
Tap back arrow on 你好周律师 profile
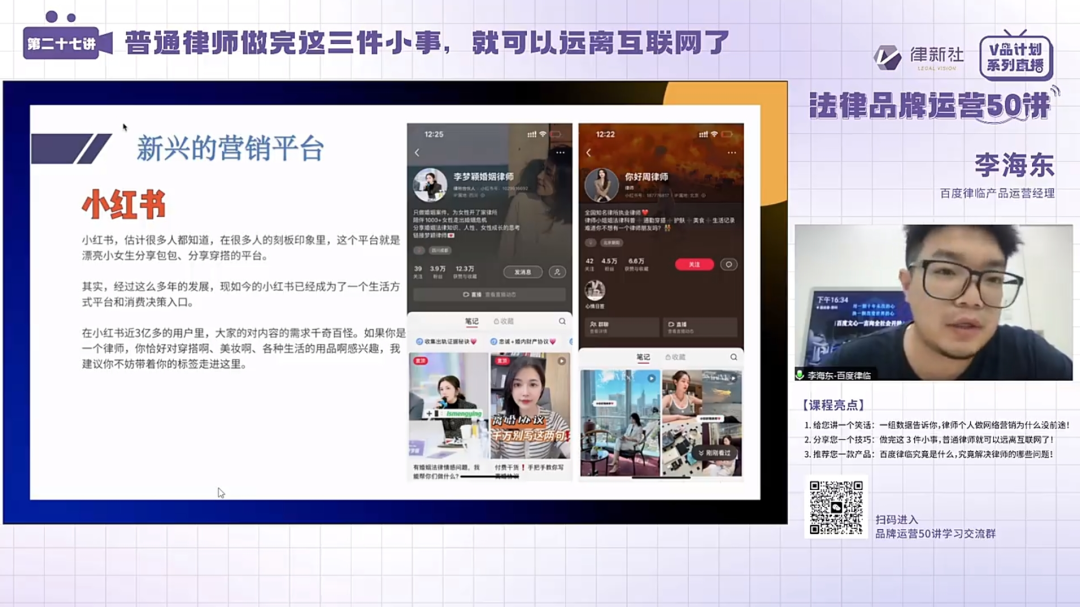589,153
